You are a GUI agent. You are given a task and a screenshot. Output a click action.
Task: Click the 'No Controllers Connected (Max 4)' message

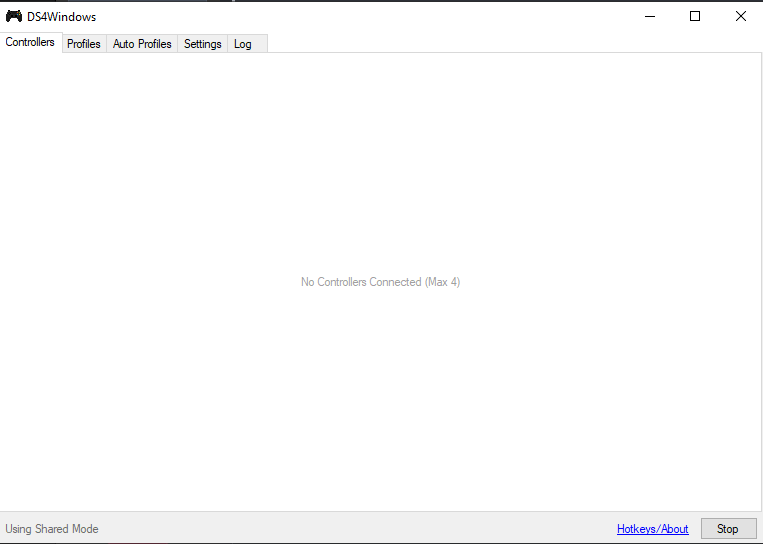click(381, 282)
